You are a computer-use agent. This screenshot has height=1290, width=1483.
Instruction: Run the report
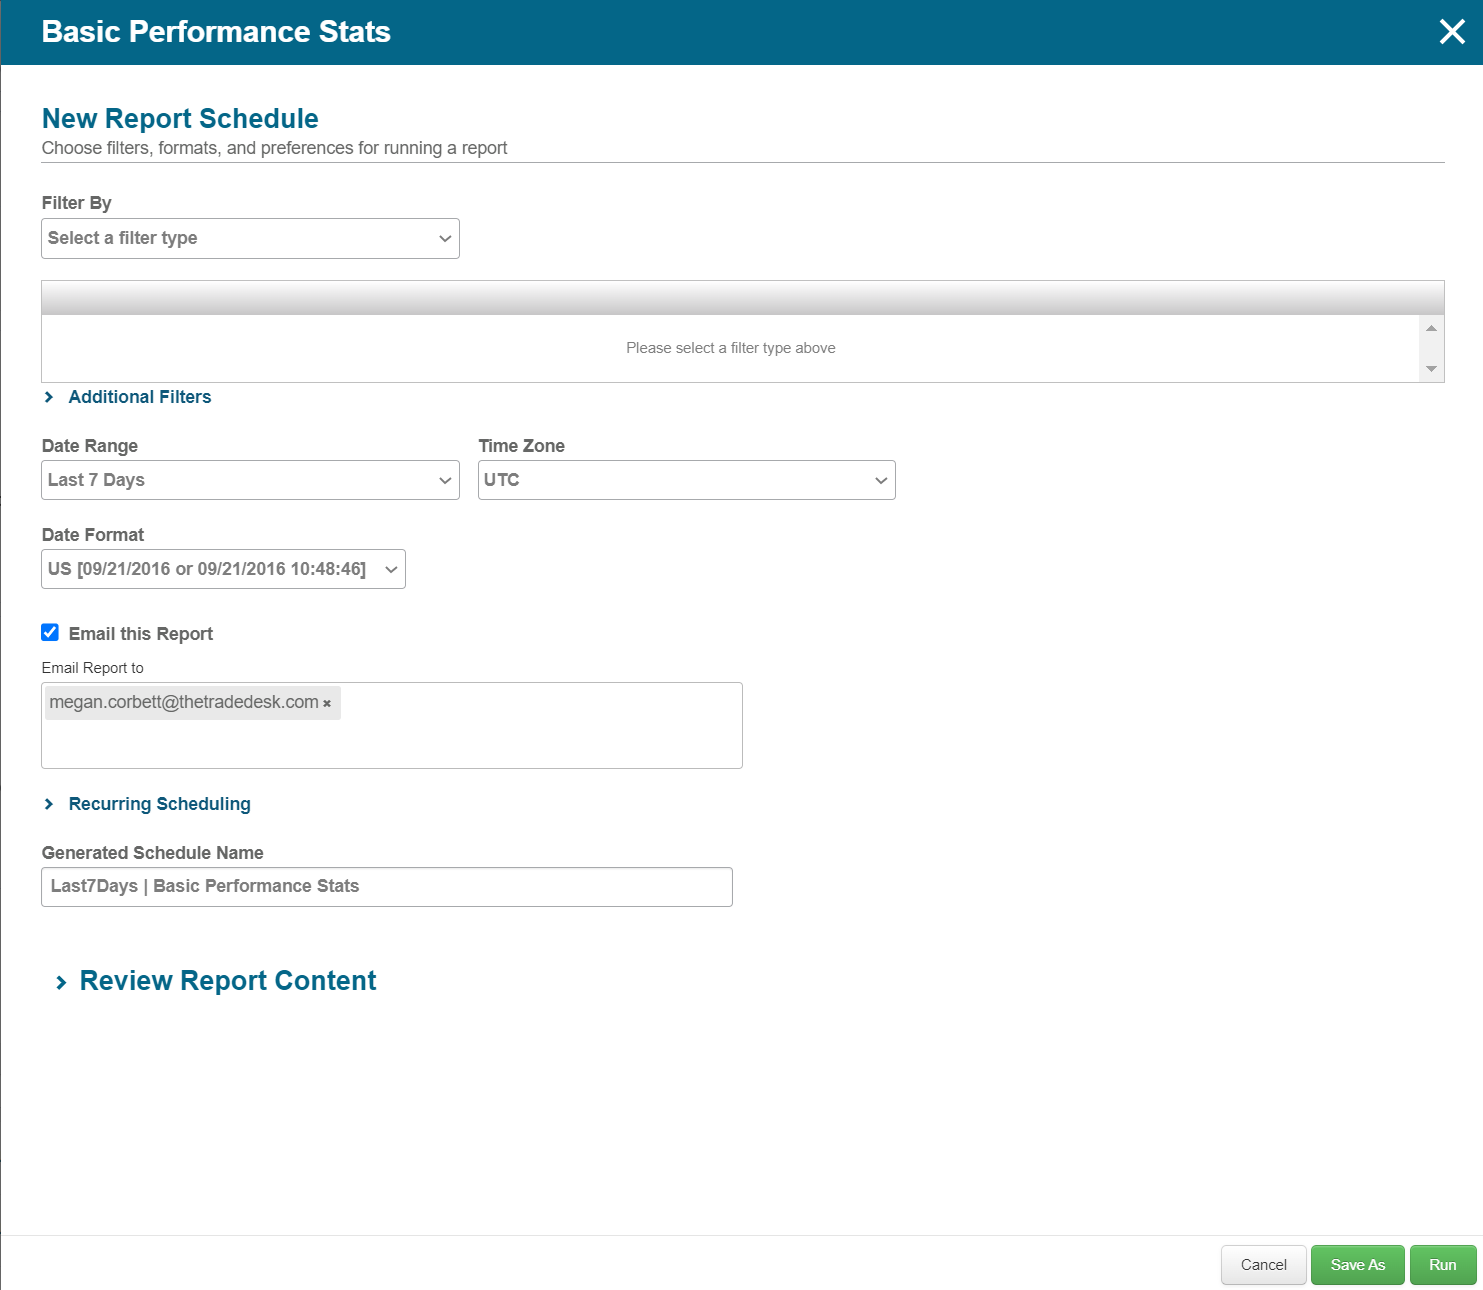[x=1442, y=1265]
